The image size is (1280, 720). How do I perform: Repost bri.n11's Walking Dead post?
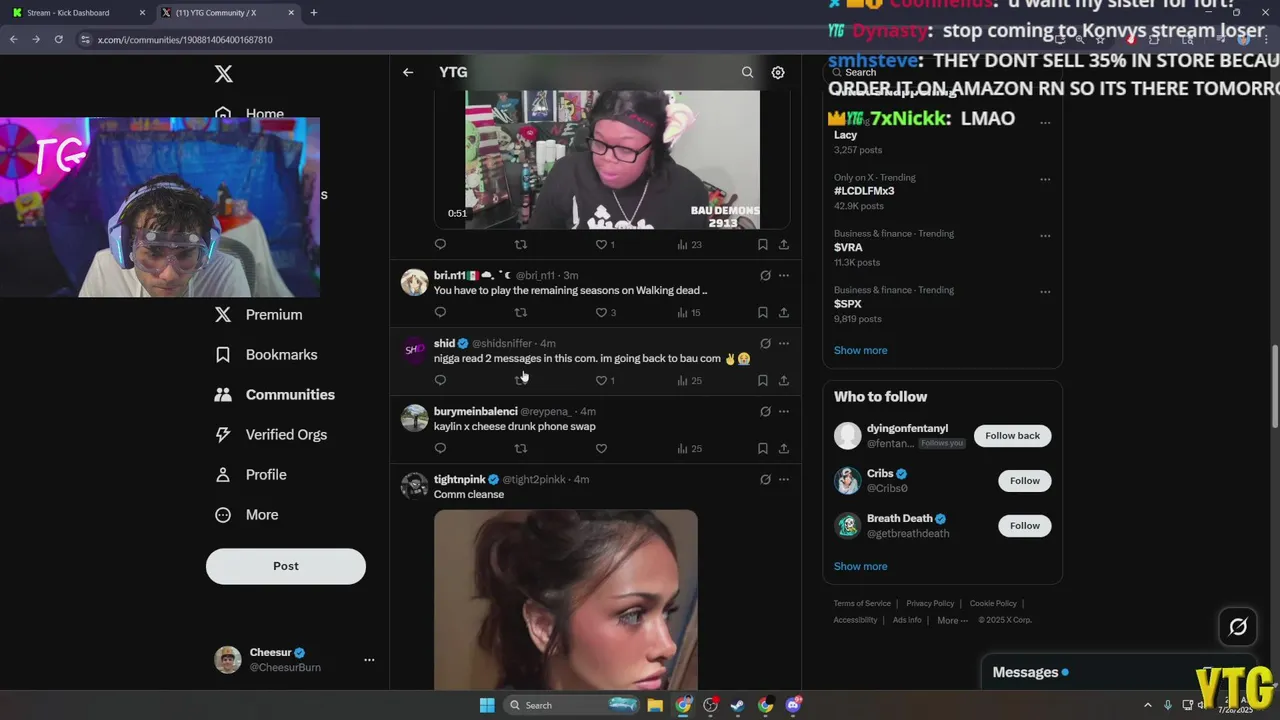pyautogui.click(x=520, y=312)
